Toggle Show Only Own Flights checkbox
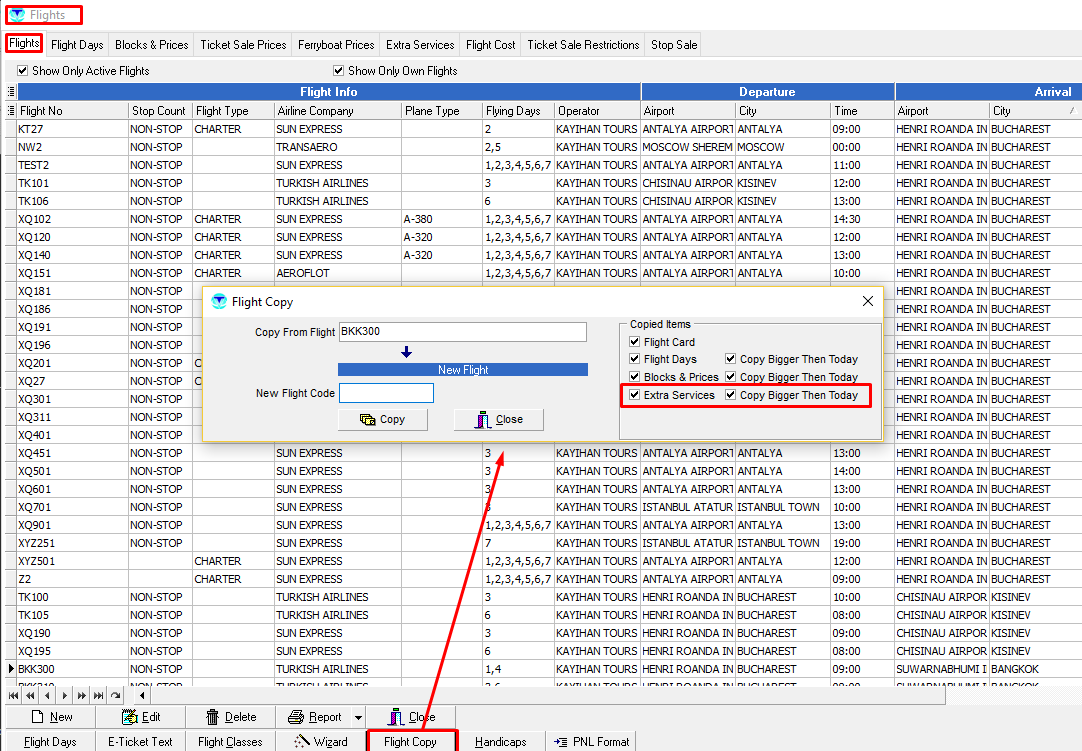1082x751 pixels. pyautogui.click(x=339, y=71)
